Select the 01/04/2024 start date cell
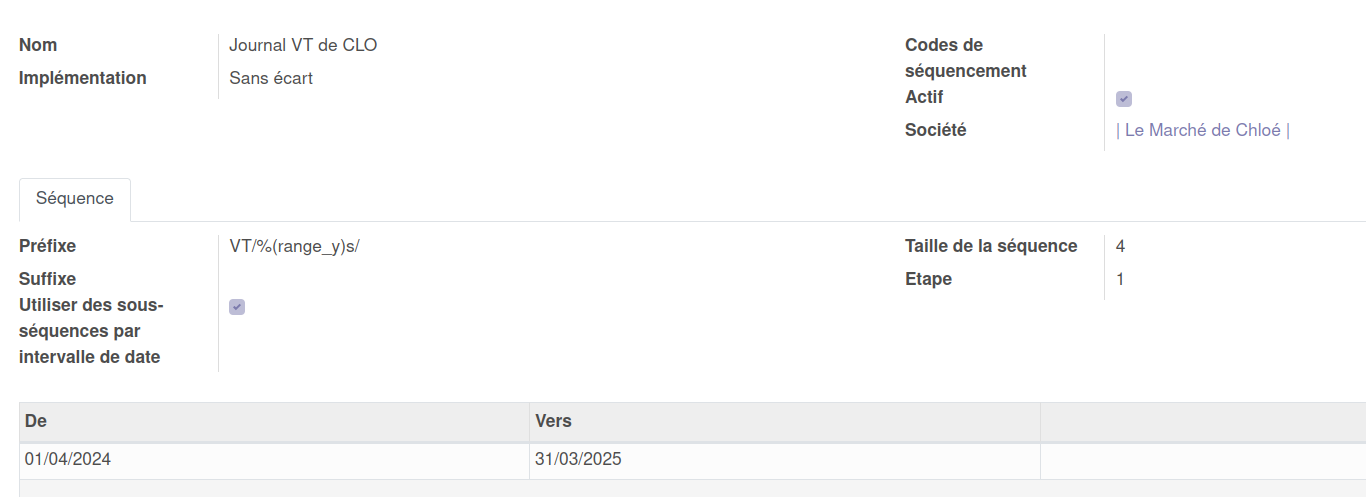This screenshot has height=497, width=1366. pyautogui.click(x=68, y=460)
